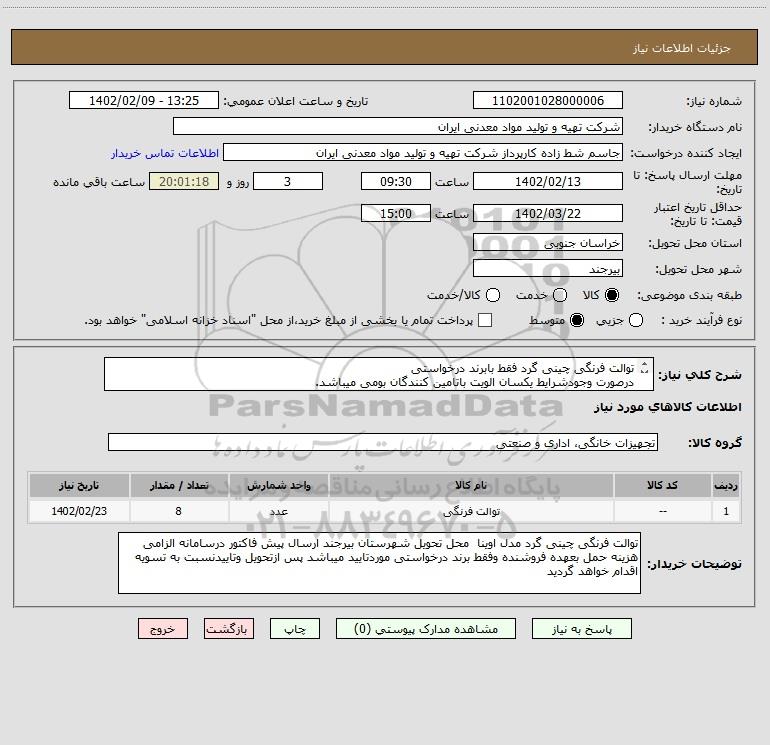The height and width of the screenshot is (745, 770).
Task: Select the جزیی purchase type radio
Action: point(636,321)
